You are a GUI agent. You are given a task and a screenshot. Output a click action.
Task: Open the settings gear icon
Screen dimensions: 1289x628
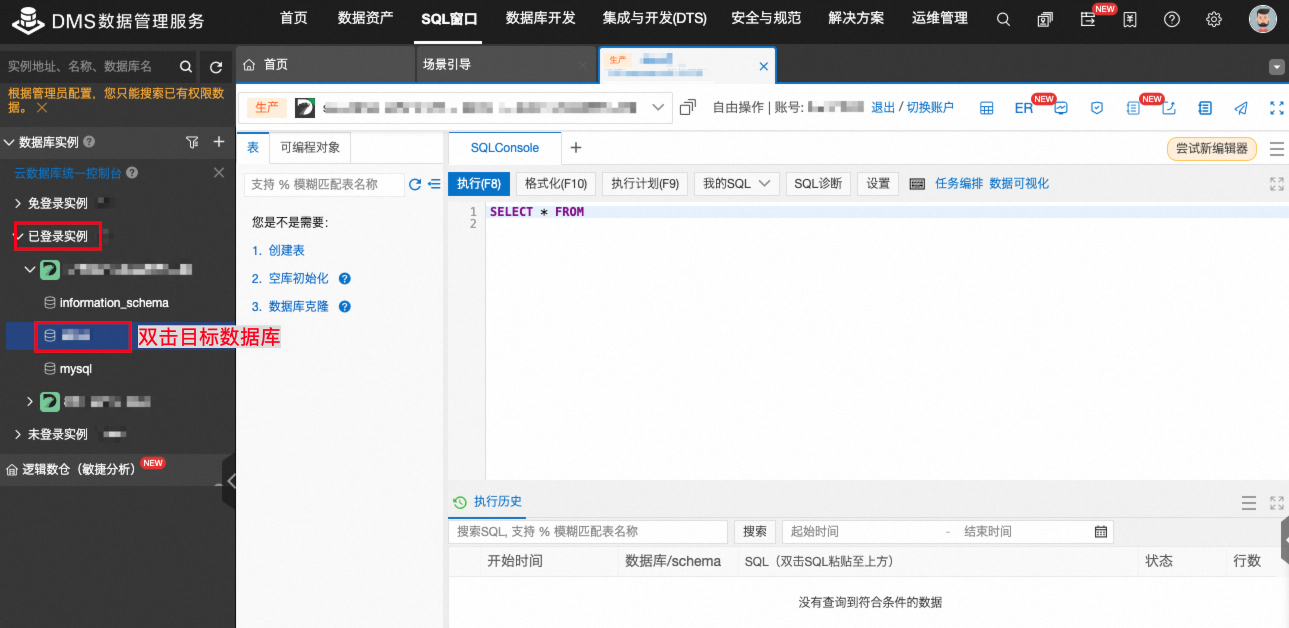[1213, 18]
